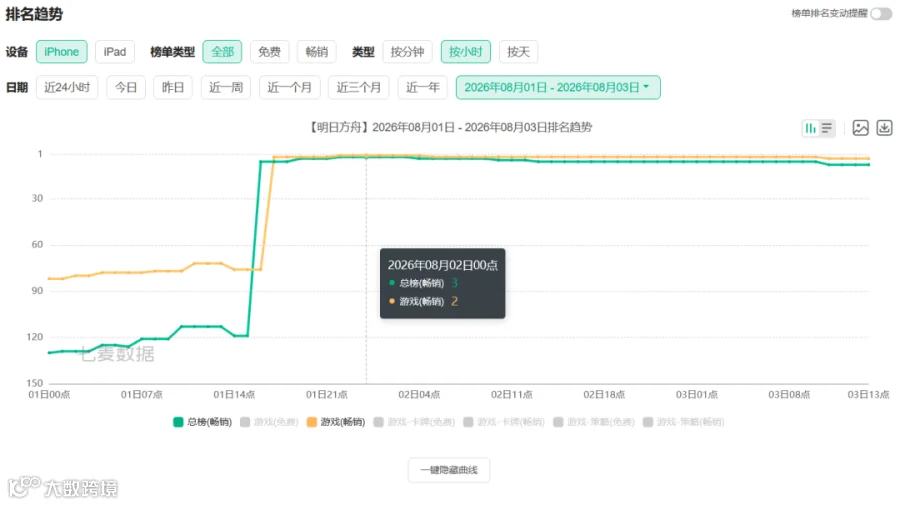Click the 01日14点 axis label

[234, 395]
